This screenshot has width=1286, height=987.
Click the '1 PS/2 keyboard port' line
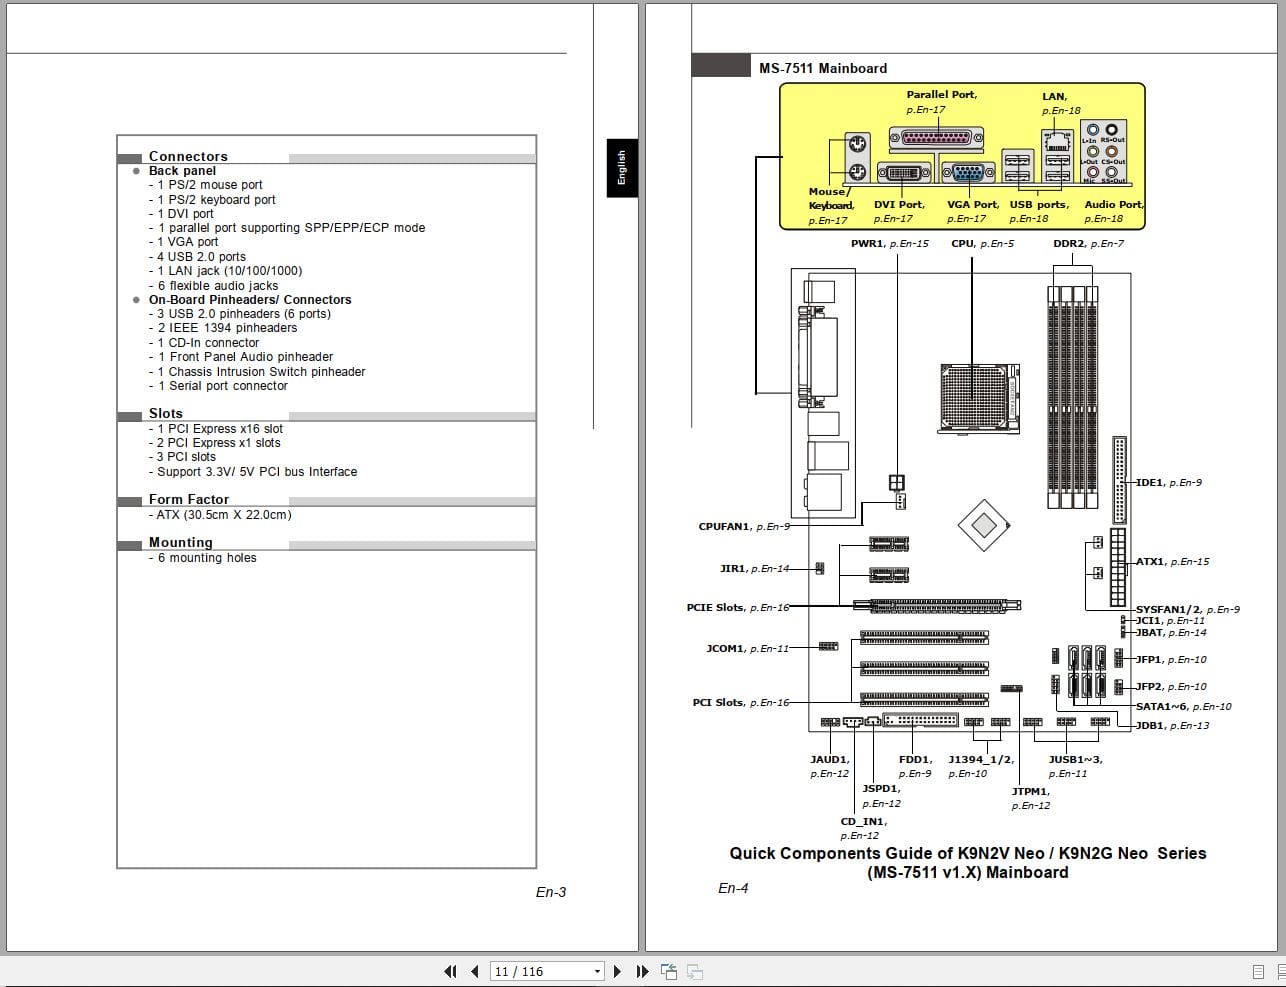tap(212, 199)
